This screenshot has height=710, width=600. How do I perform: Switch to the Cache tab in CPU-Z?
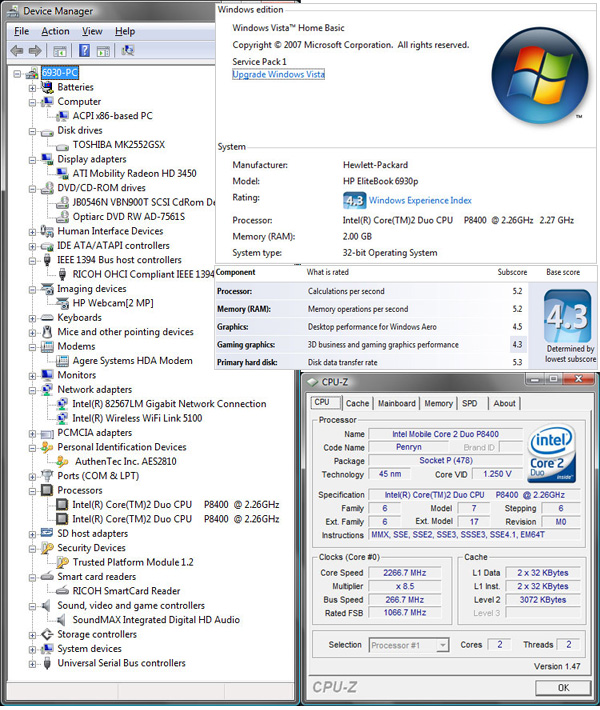(357, 403)
